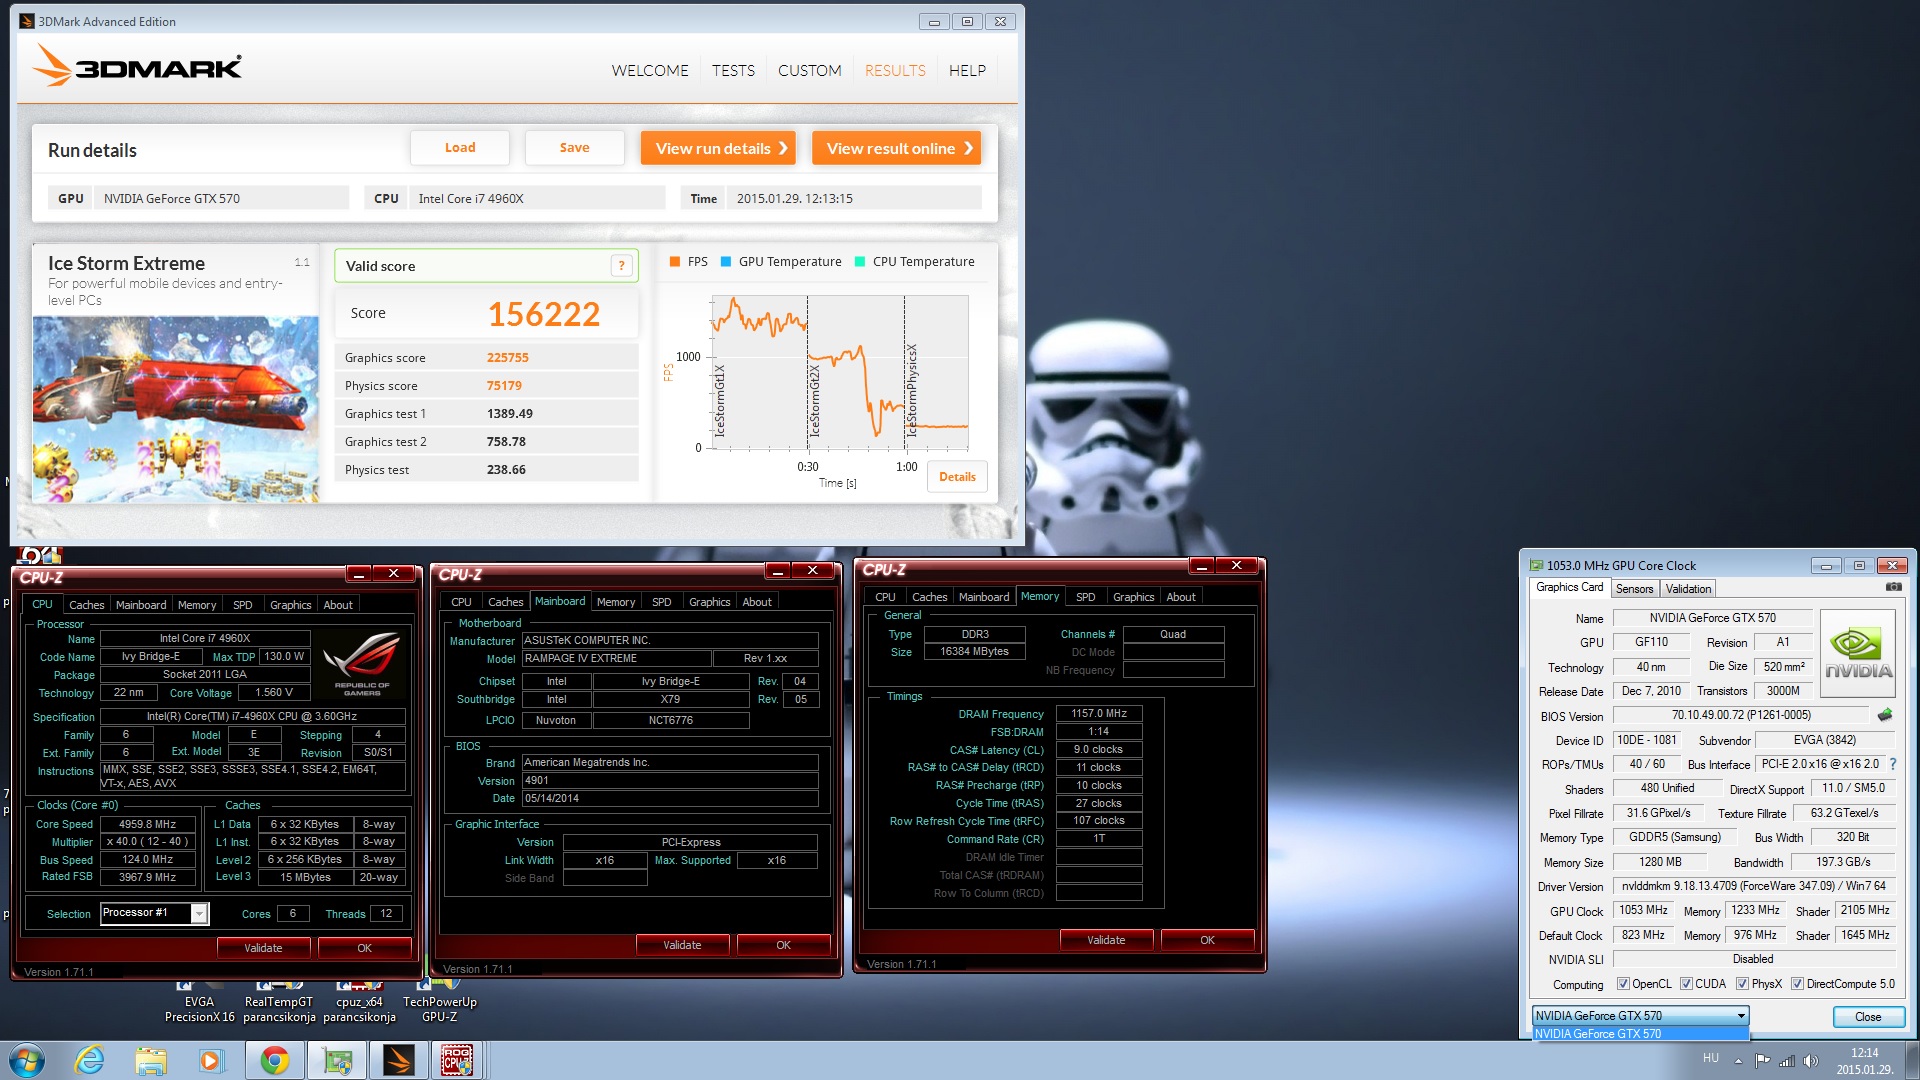Screen dimensions: 1920x1080
Task: Open the Windows Start orb
Action: coord(26,1060)
